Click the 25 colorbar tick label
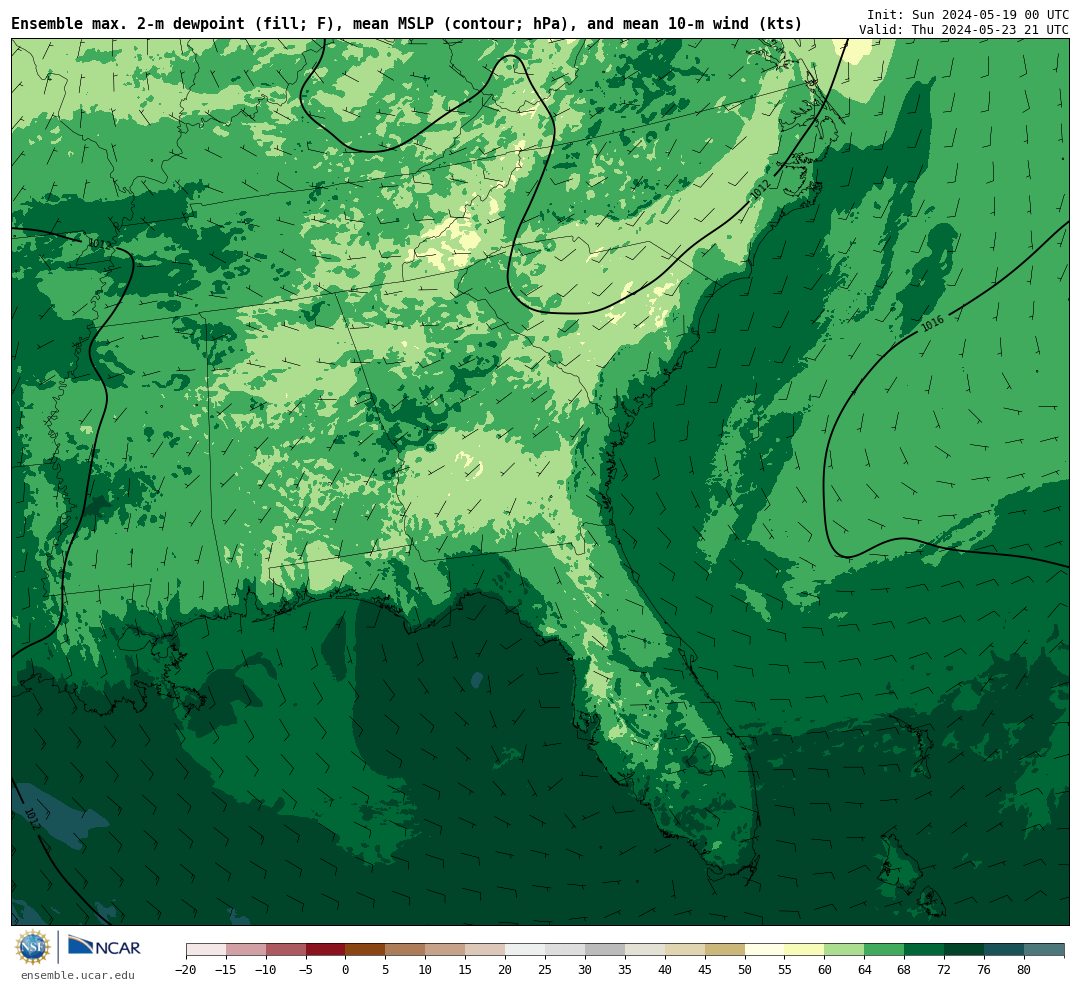Viewport: 1080px width, 988px height. coord(545,969)
